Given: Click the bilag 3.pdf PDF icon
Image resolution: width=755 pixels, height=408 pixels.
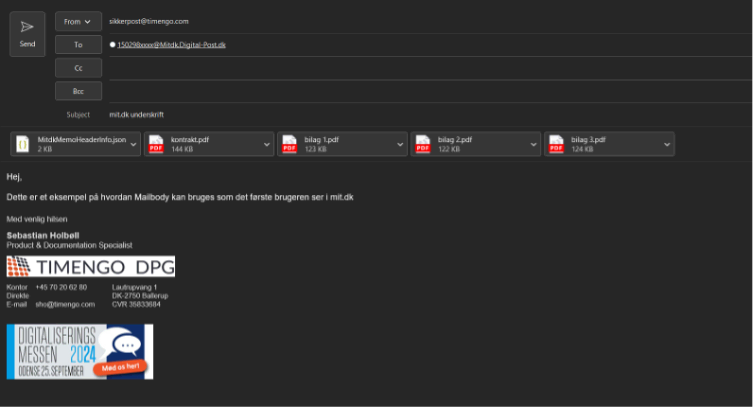Looking at the screenshot, I should (556, 144).
